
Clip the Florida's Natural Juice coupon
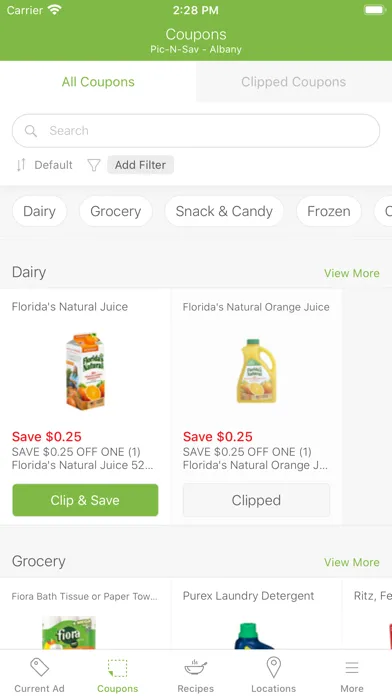[85, 500]
